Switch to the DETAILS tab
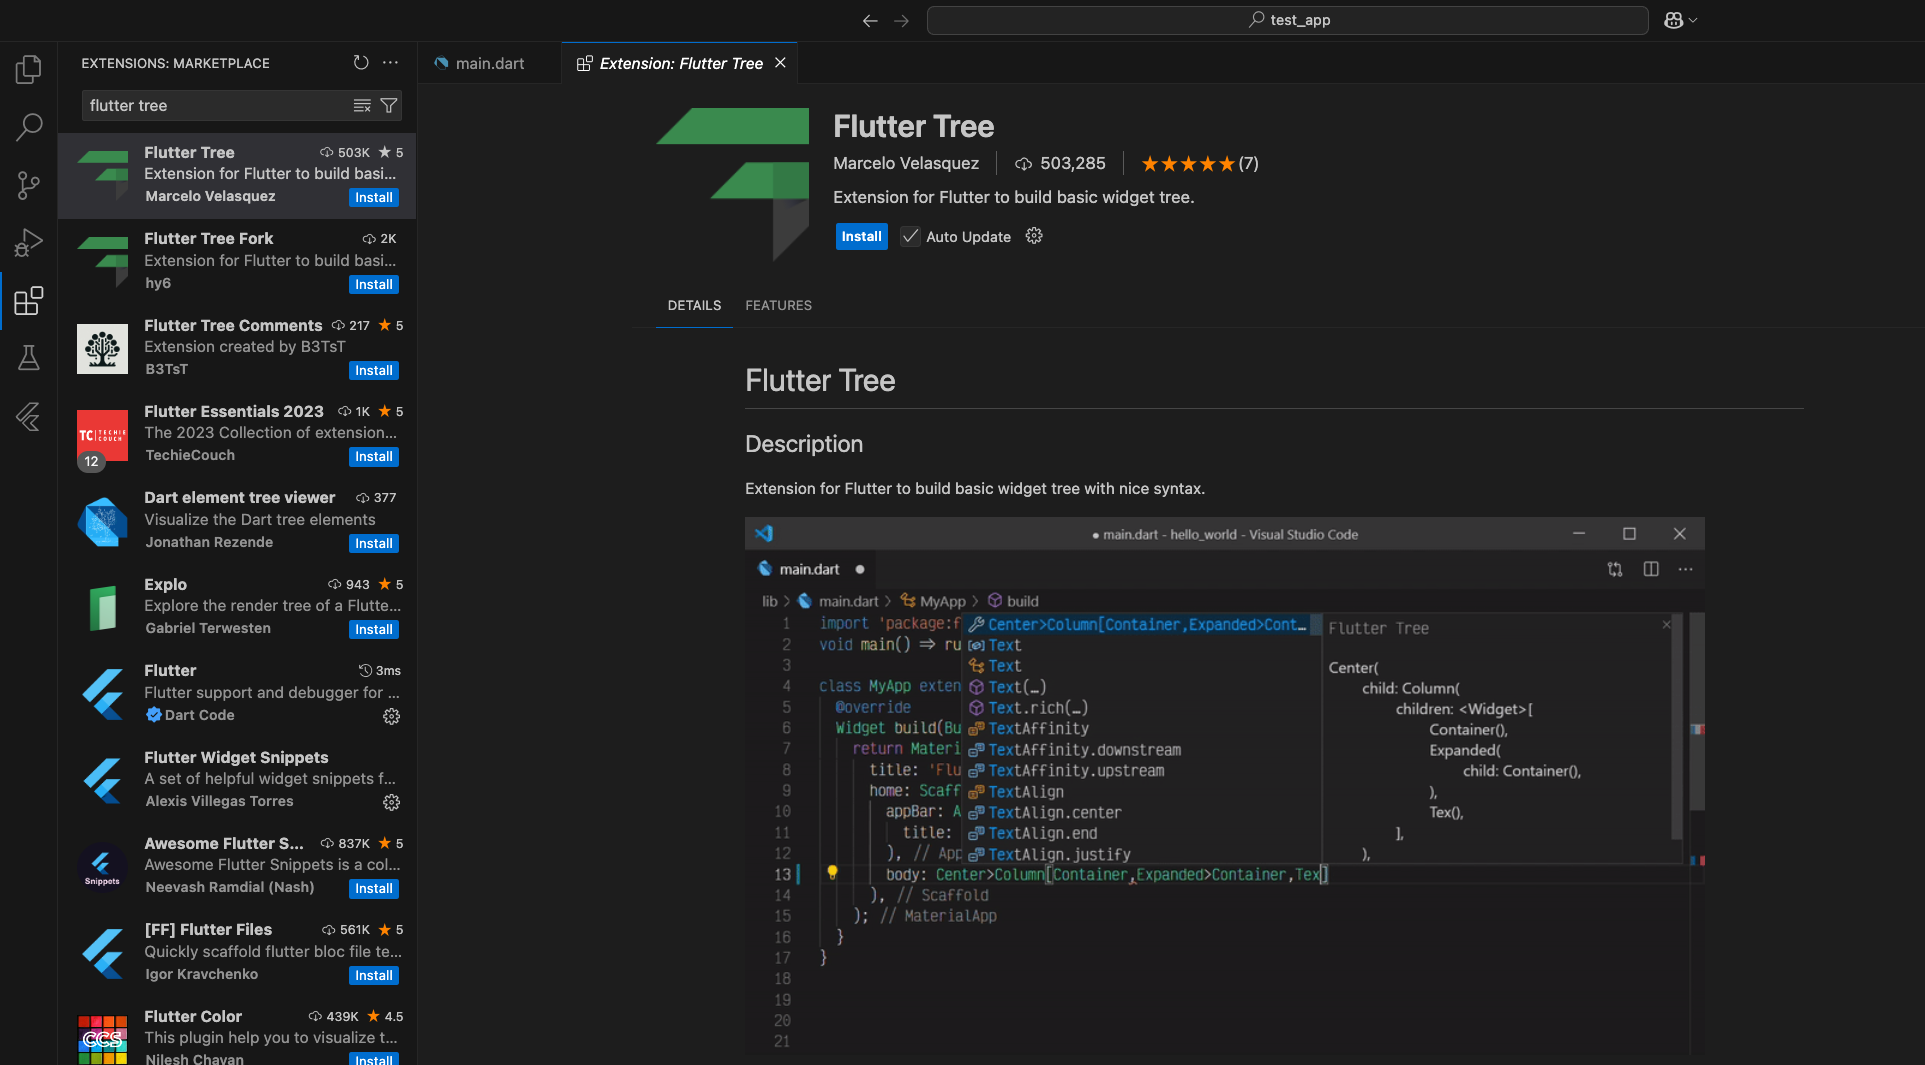This screenshot has width=1925, height=1065. [694, 305]
